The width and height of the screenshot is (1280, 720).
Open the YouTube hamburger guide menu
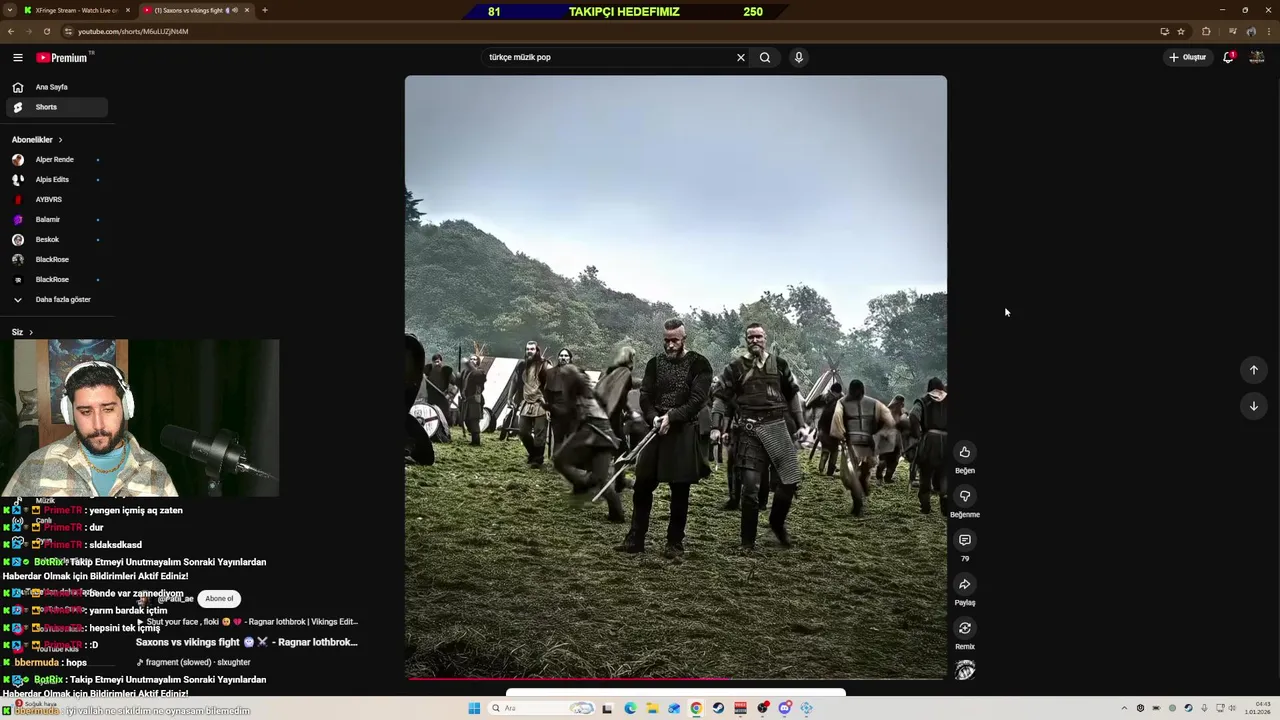point(17,58)
